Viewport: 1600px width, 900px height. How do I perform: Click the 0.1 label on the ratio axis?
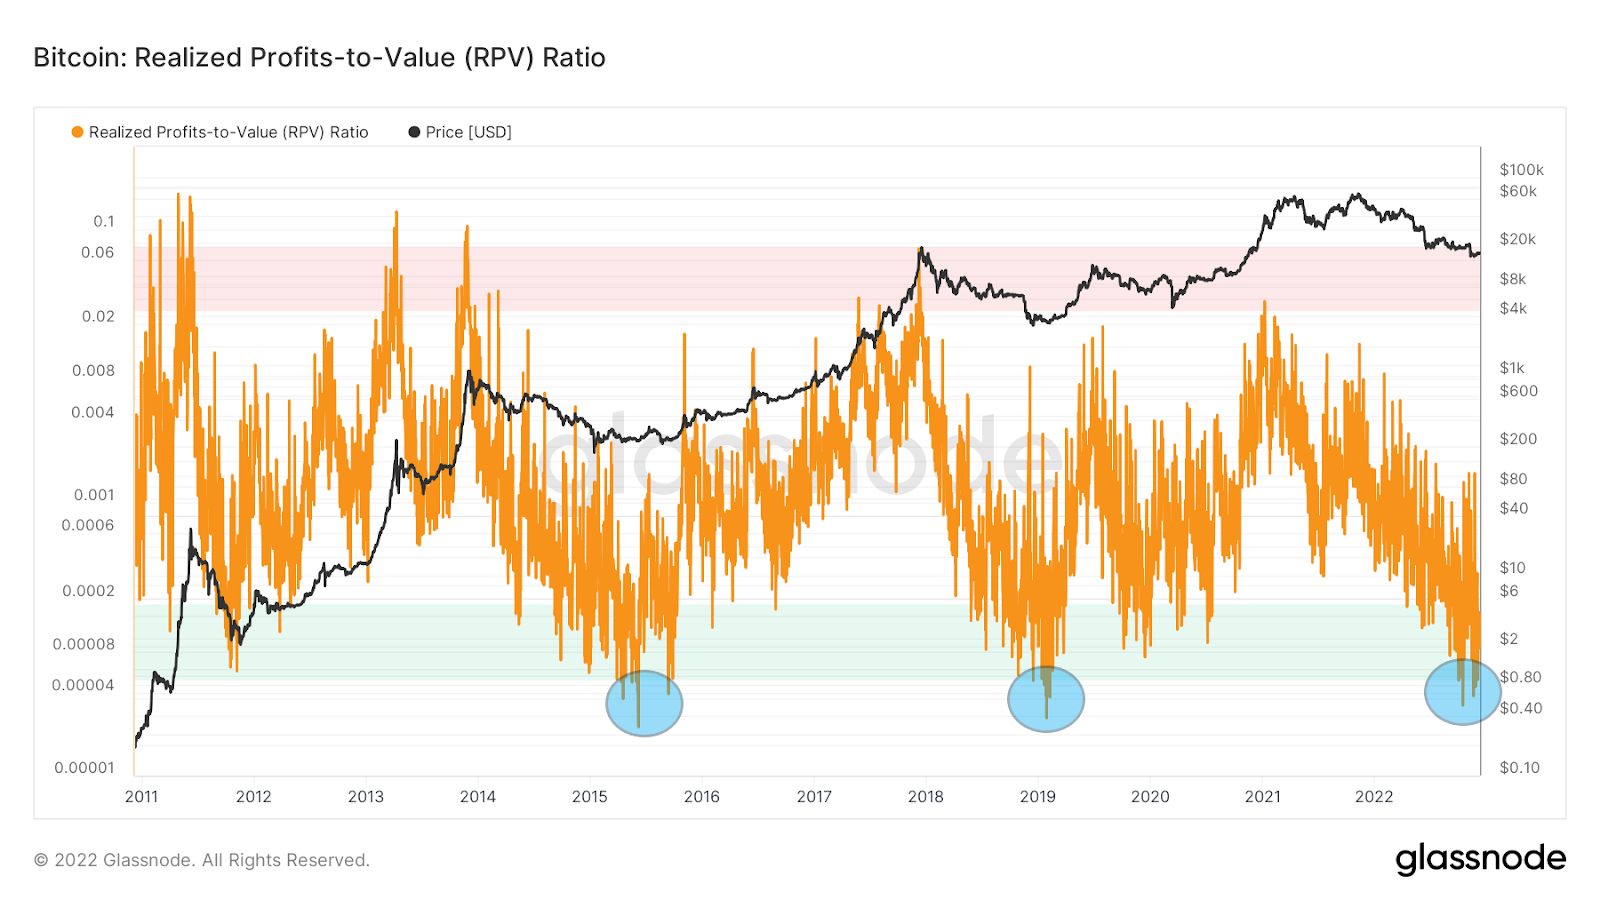104,221
